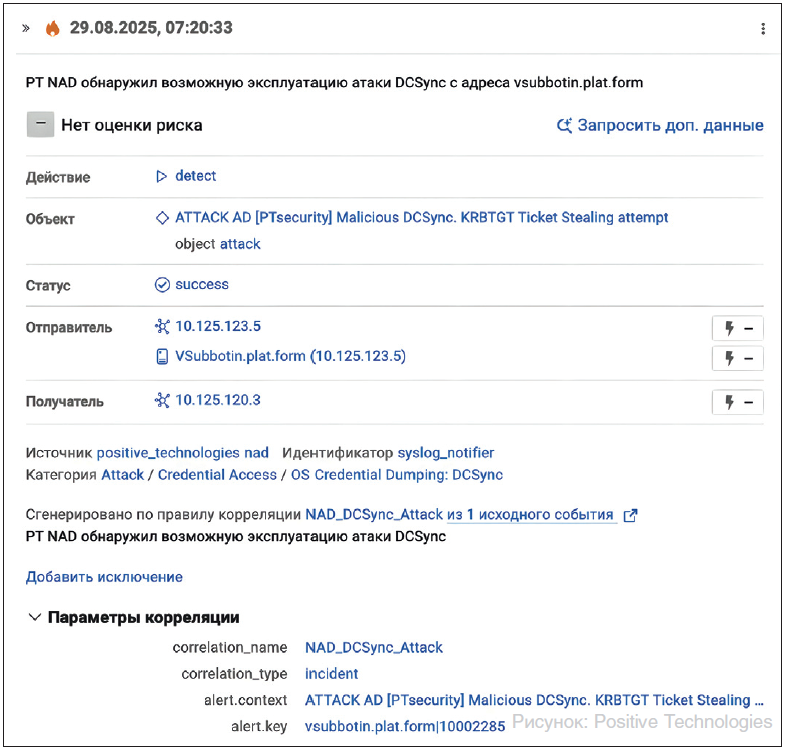The height and width of the screenshot is (751, 787).
Task: Collapse the Параметры корреляции section
Action: point(35,618)
